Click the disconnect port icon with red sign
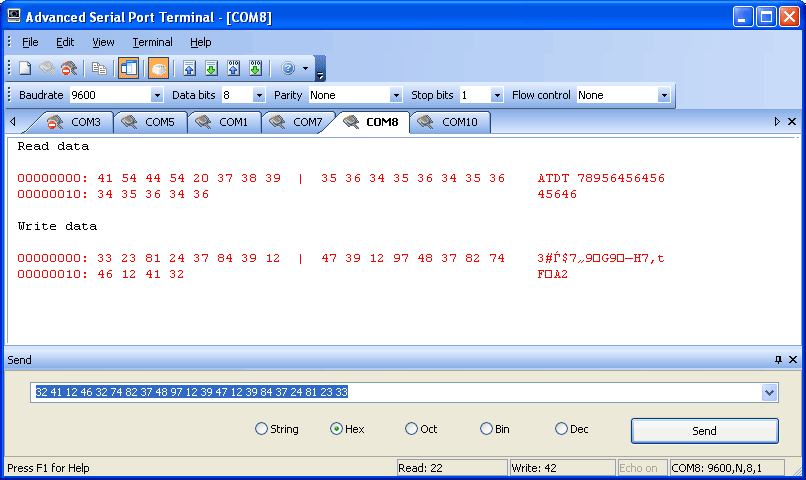 click(69, 68)
